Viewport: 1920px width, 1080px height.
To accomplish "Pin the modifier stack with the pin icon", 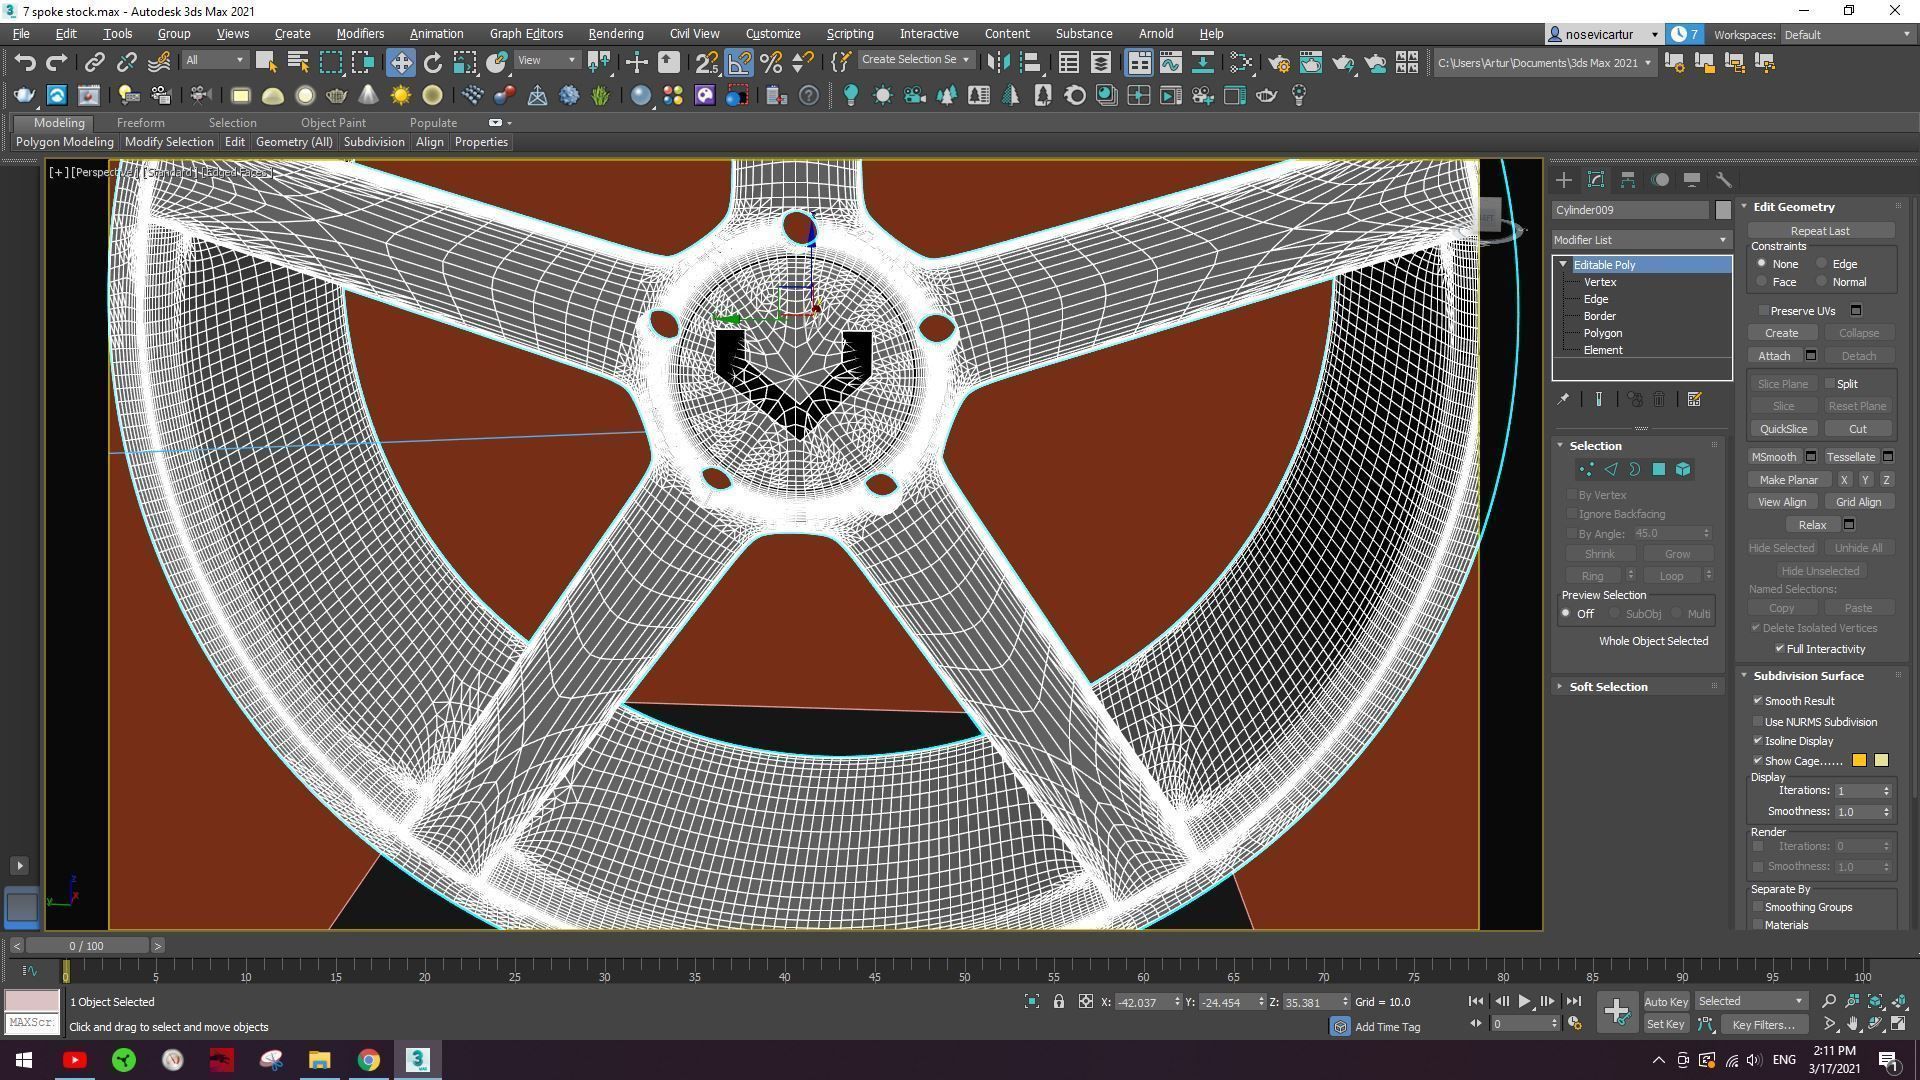I will tap(1565, 399).
